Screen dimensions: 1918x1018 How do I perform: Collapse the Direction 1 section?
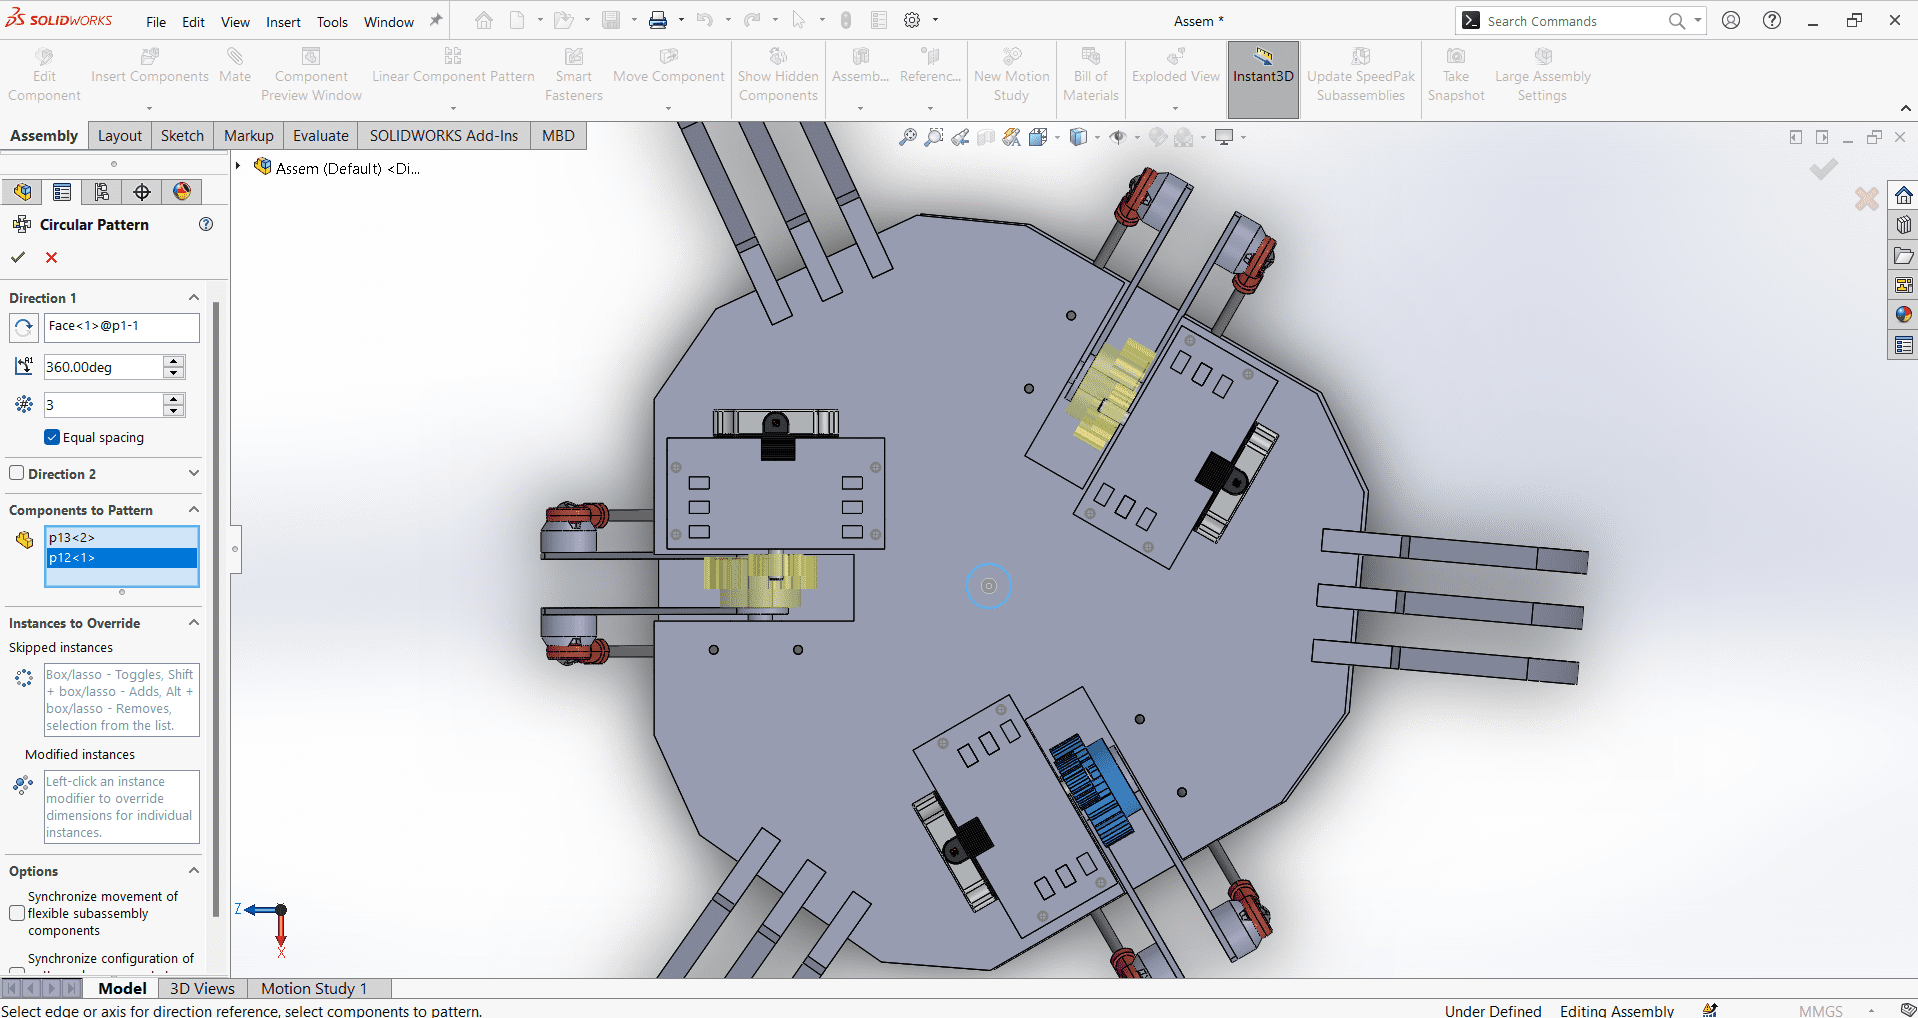pyautogui.click(x=194, y=297)
